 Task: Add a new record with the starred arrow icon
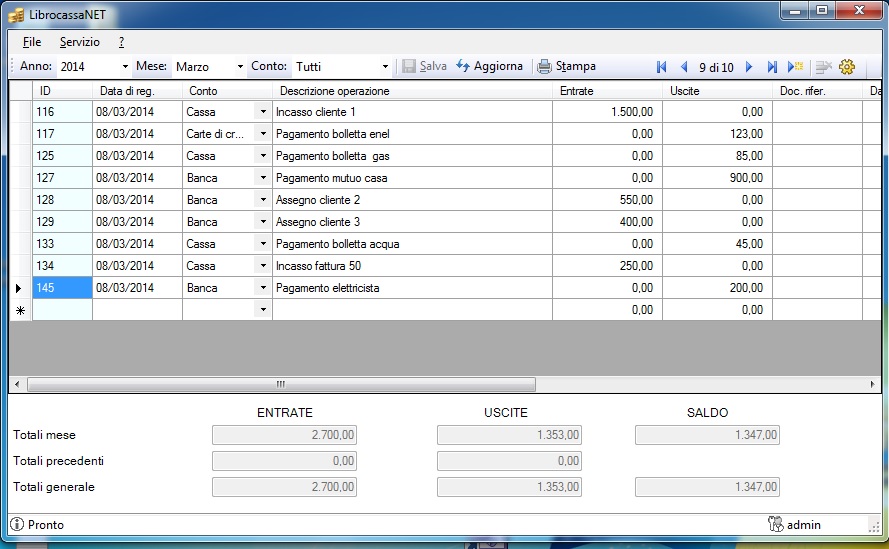click(x=795, y=67)
